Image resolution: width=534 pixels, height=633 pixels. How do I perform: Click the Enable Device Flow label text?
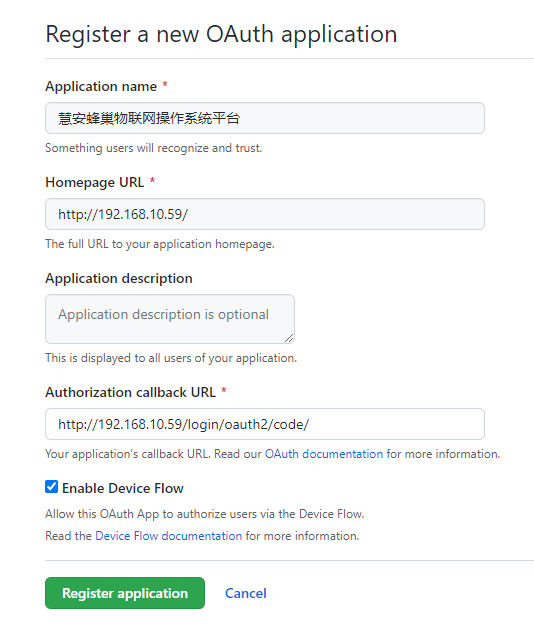[x=123, y=488]
